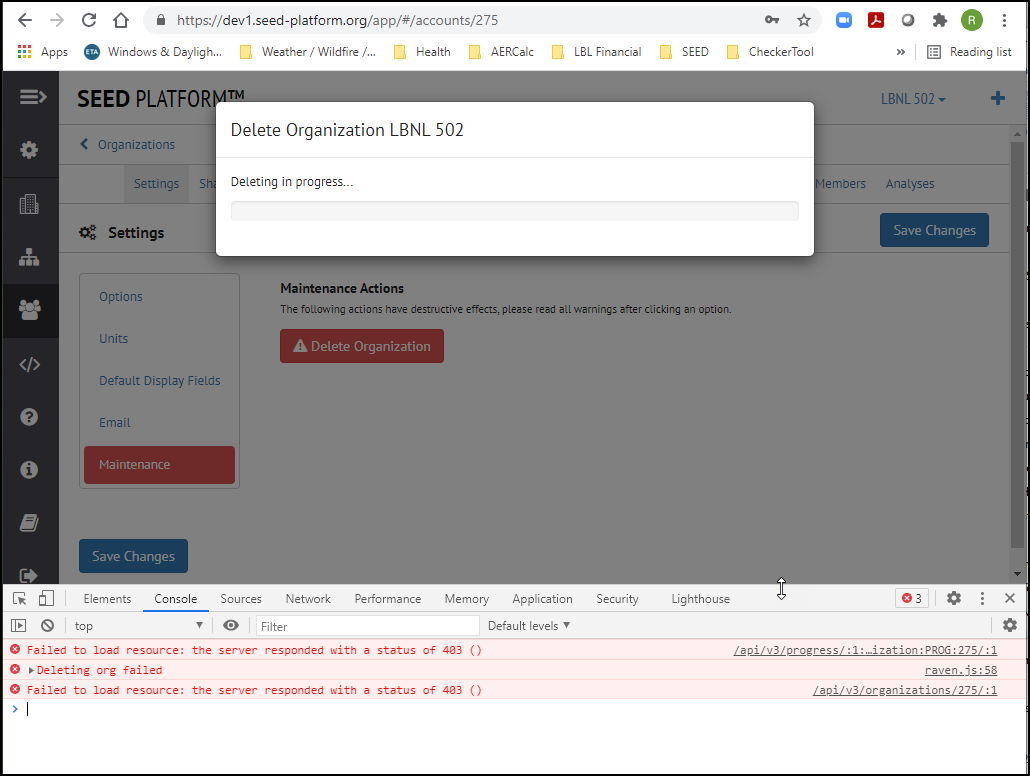
Task: Log out using the exit sidebar icon
Action: coord(31,574)
